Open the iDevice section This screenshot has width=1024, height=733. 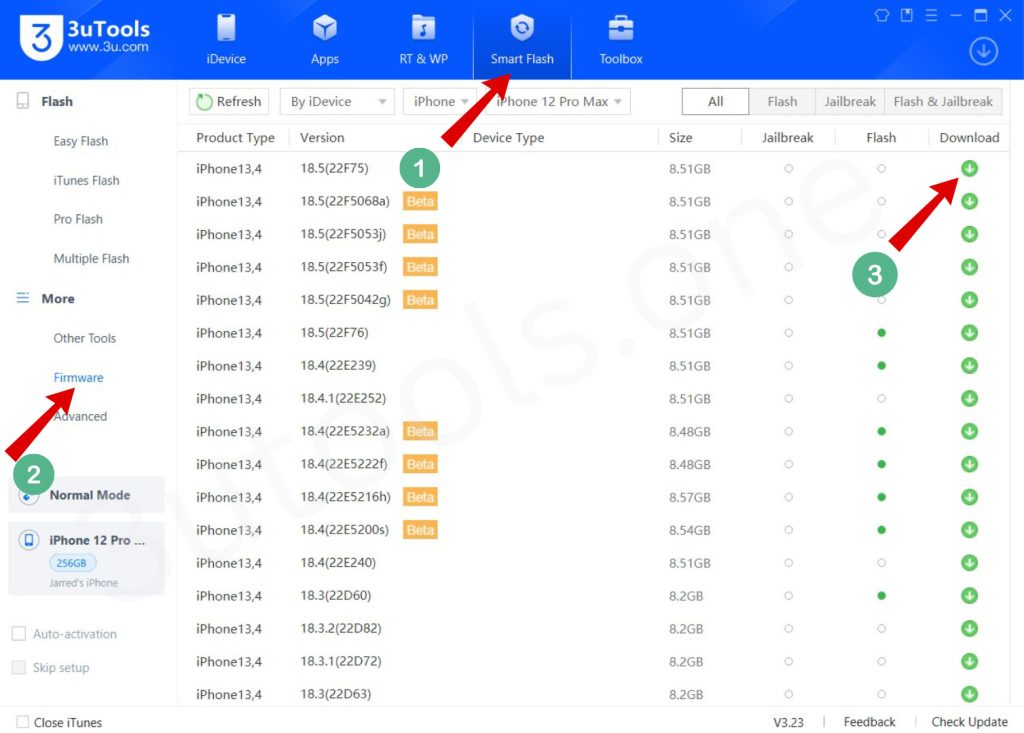(x=226, y=39)
